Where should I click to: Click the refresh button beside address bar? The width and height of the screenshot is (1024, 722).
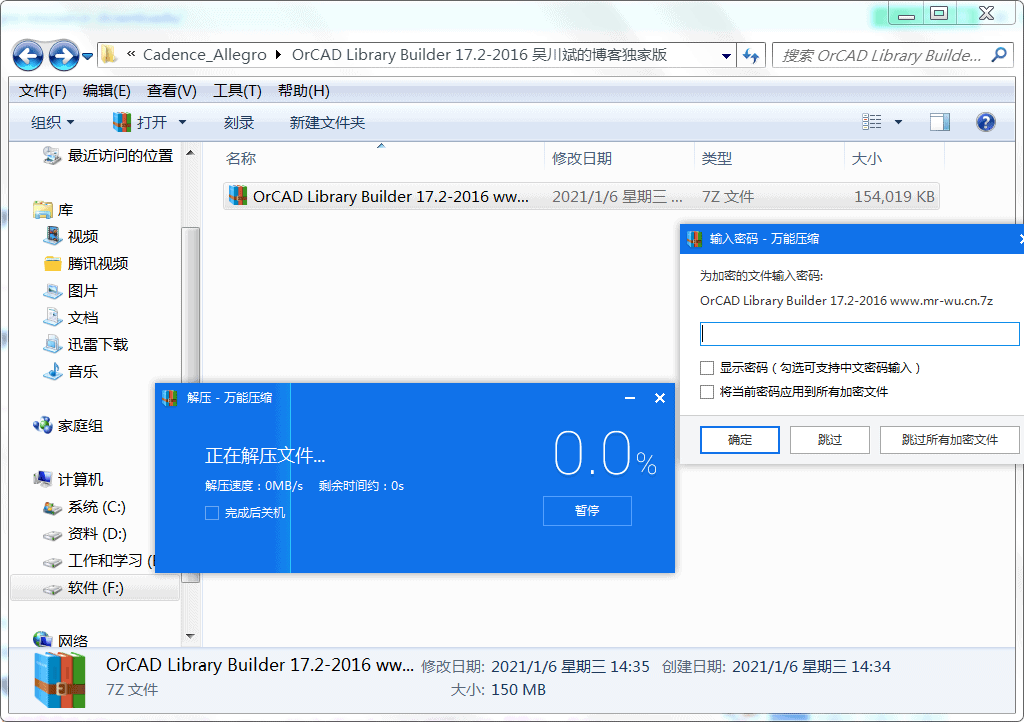pyautogui.click(x=751, y=56)
